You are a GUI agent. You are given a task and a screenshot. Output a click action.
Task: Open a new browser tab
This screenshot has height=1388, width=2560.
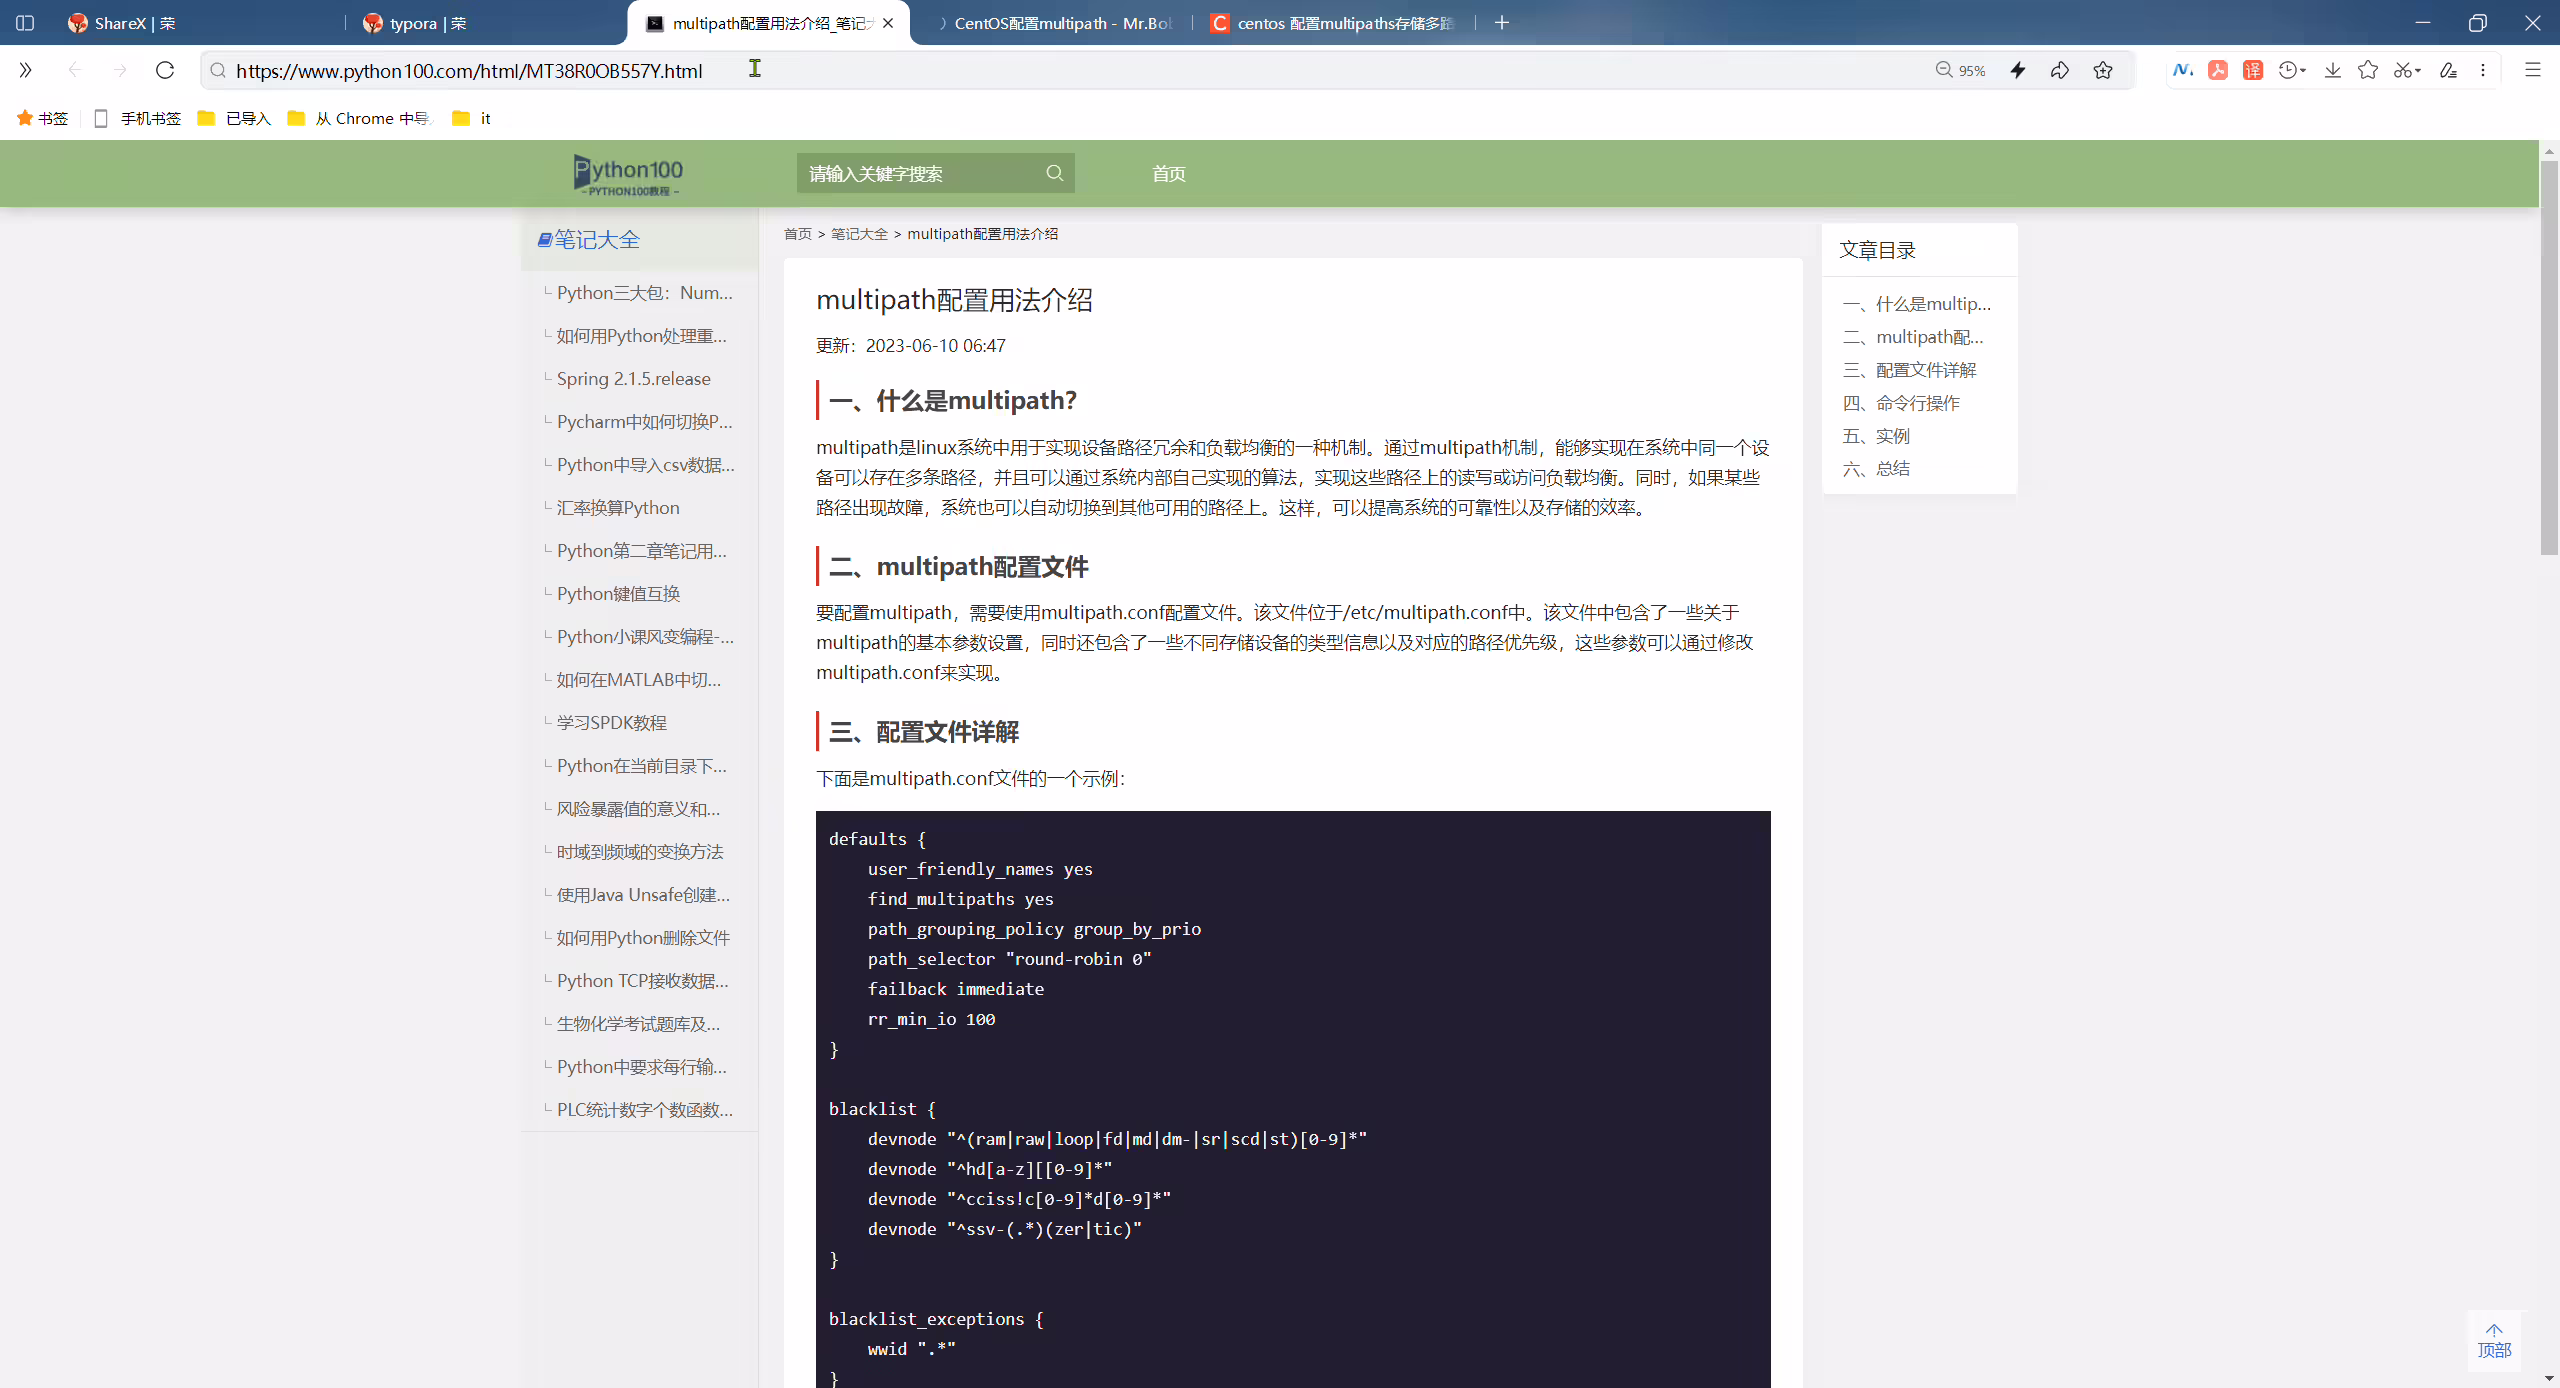tap(1502, 23)
